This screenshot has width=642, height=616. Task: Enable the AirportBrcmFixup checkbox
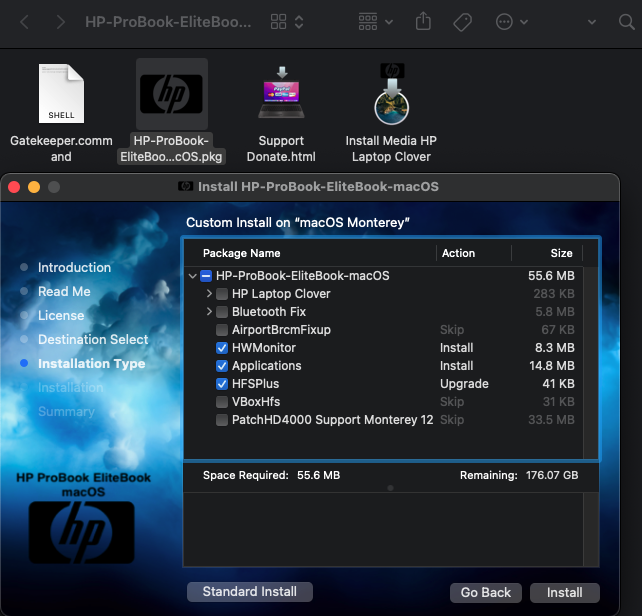[x=222, y=330]
